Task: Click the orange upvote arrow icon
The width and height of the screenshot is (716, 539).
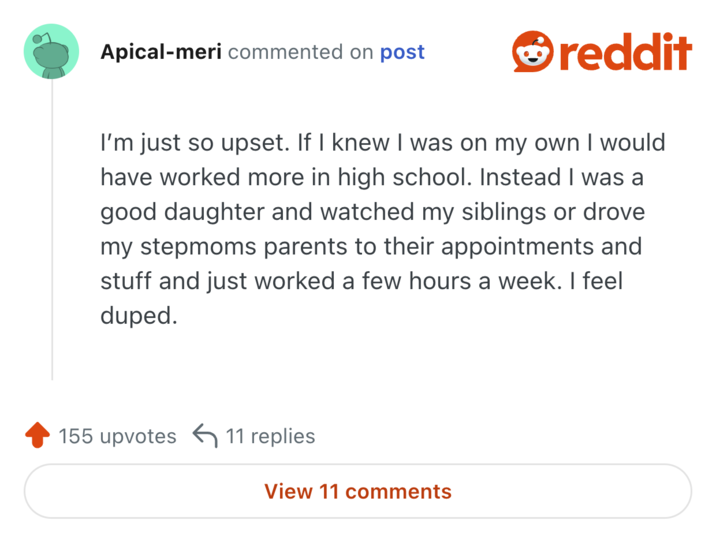Action: 37,436
